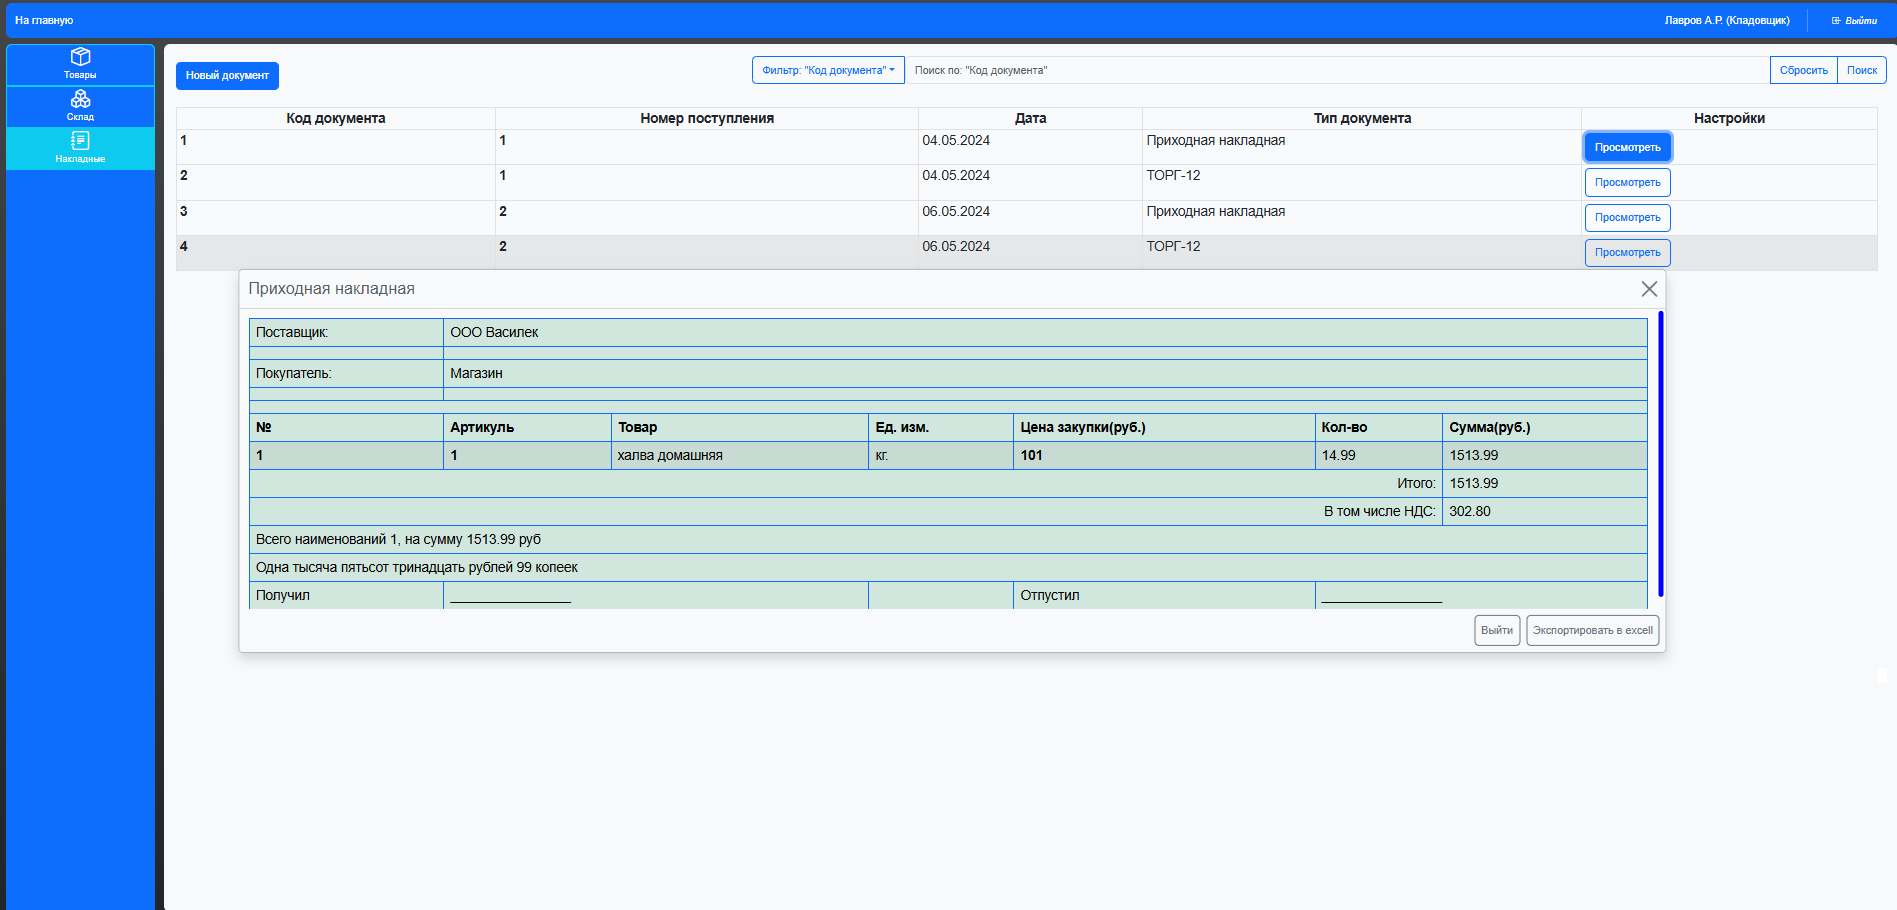The height and width of the screenshot is (910, 1897).
Task: Click the Код документа column header
Action: 336,118
